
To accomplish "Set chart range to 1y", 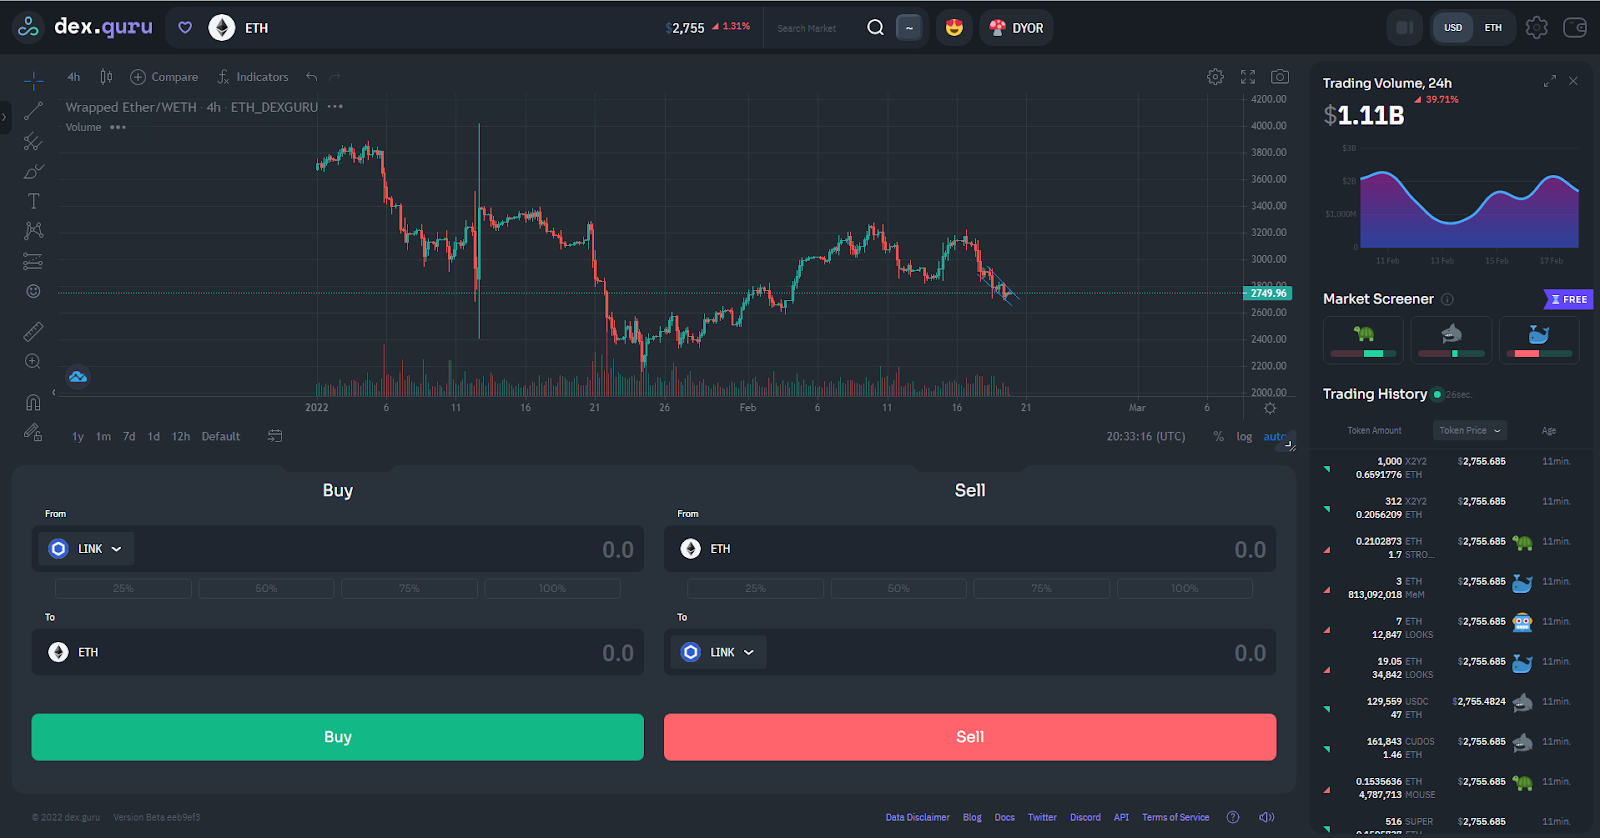I will pos(78,437).
